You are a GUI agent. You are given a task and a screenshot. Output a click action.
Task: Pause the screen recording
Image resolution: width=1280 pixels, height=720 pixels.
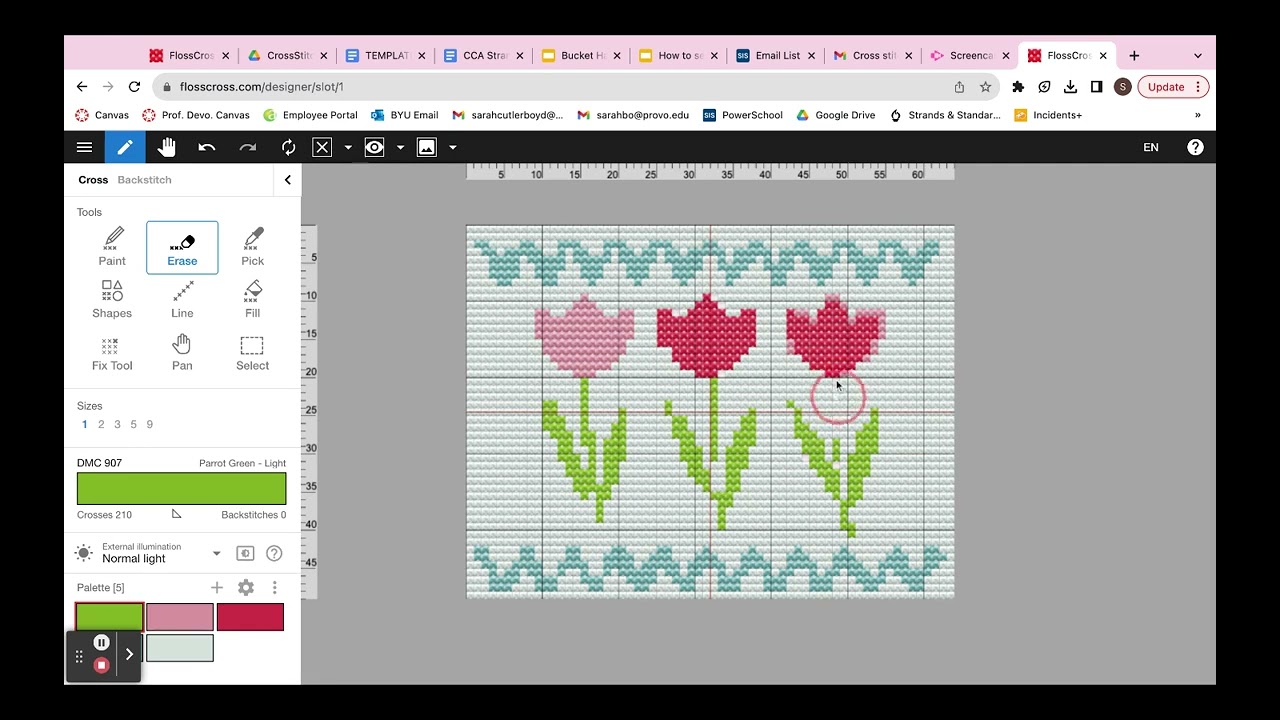pos(101,642)
